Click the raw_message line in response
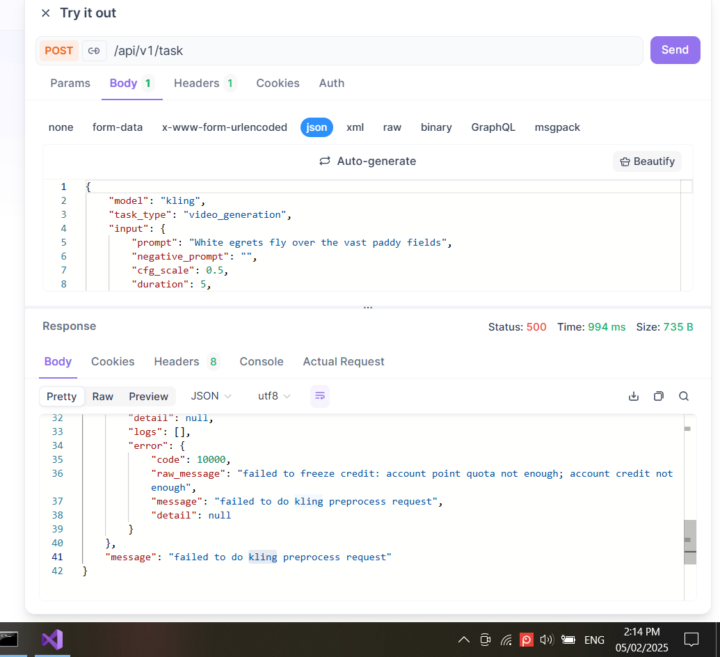The width and height of the screenshot is (720, 657). (412, 480)
